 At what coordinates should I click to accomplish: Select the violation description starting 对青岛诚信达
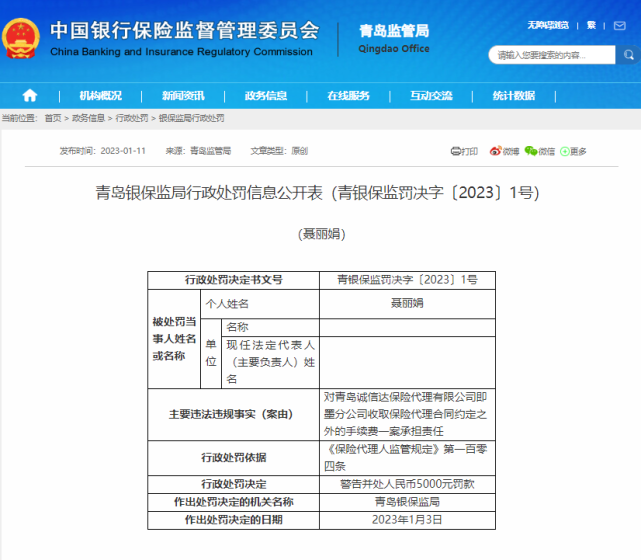coord(407,414)
